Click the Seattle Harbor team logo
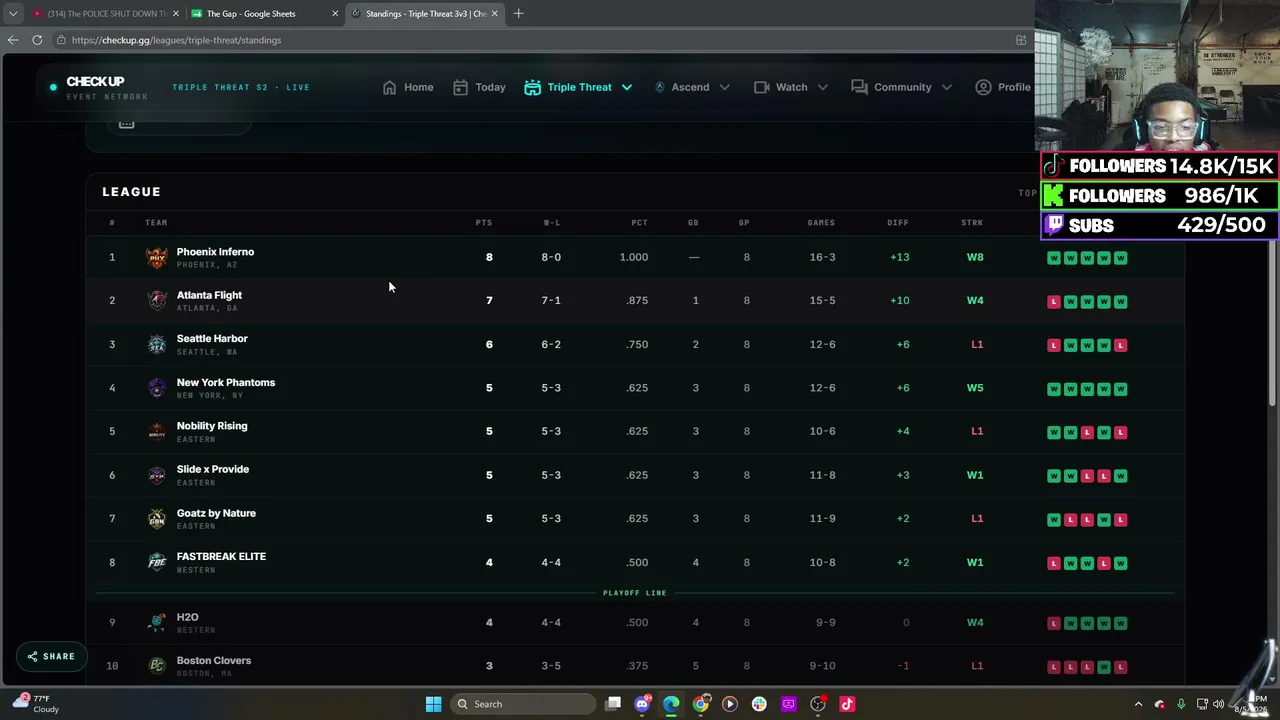The width and height of the screenshot is (1280, 720). coord(156,345)
